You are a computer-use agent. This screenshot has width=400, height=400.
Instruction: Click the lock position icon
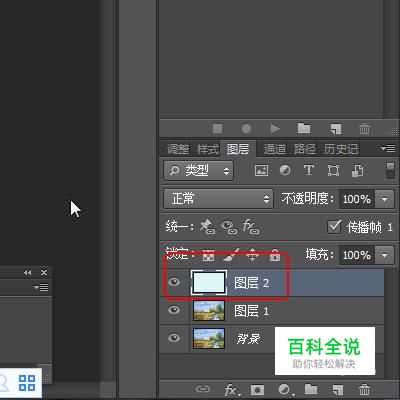click(252, 255)
